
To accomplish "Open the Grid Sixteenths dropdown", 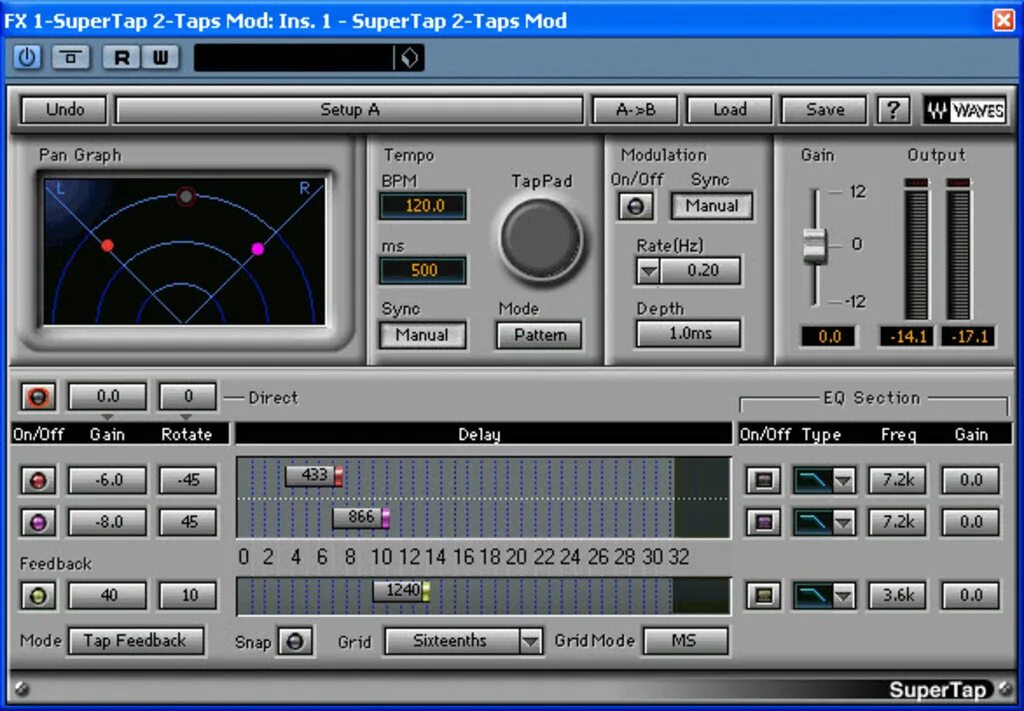I will 530,641.
